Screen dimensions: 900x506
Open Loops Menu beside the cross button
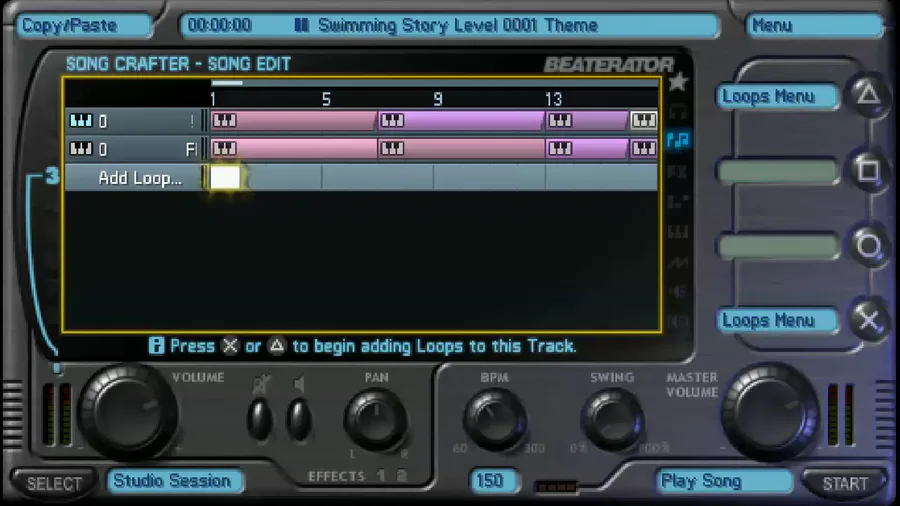[778, 320]
